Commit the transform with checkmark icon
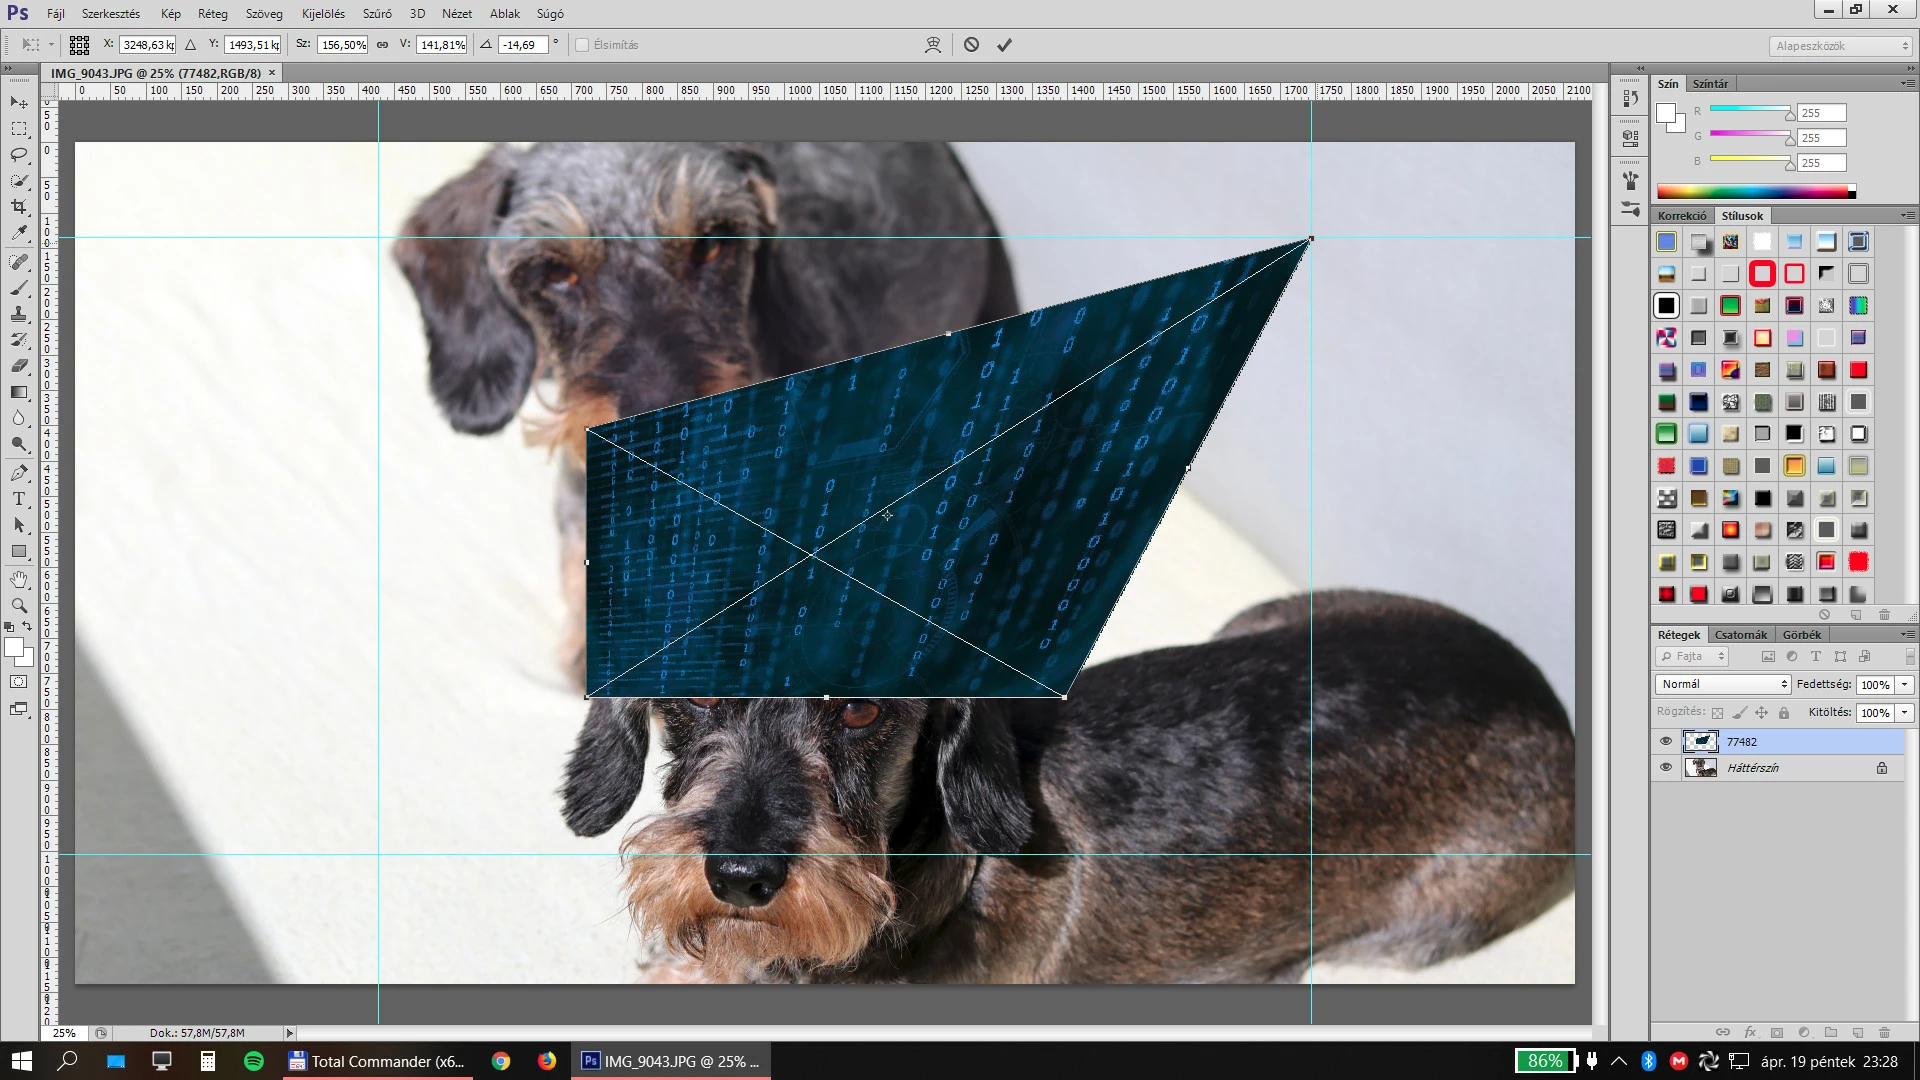1920x1080 pixels. click(1004, 45)
